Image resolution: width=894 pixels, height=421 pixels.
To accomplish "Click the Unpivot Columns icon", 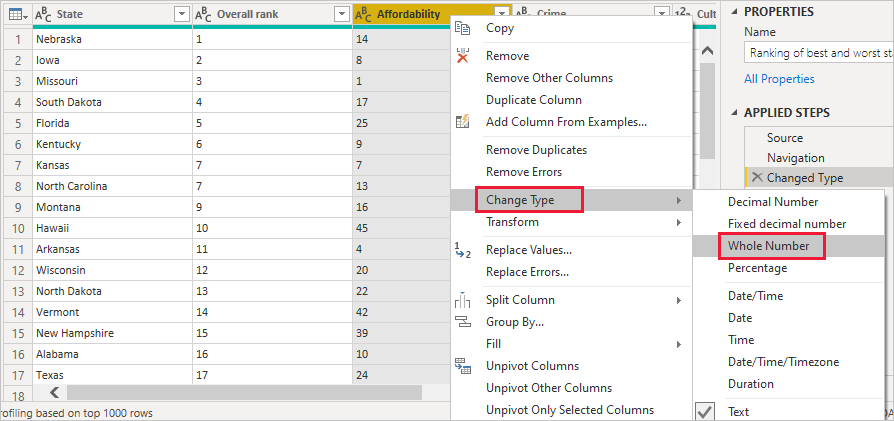I will (462, 366).
